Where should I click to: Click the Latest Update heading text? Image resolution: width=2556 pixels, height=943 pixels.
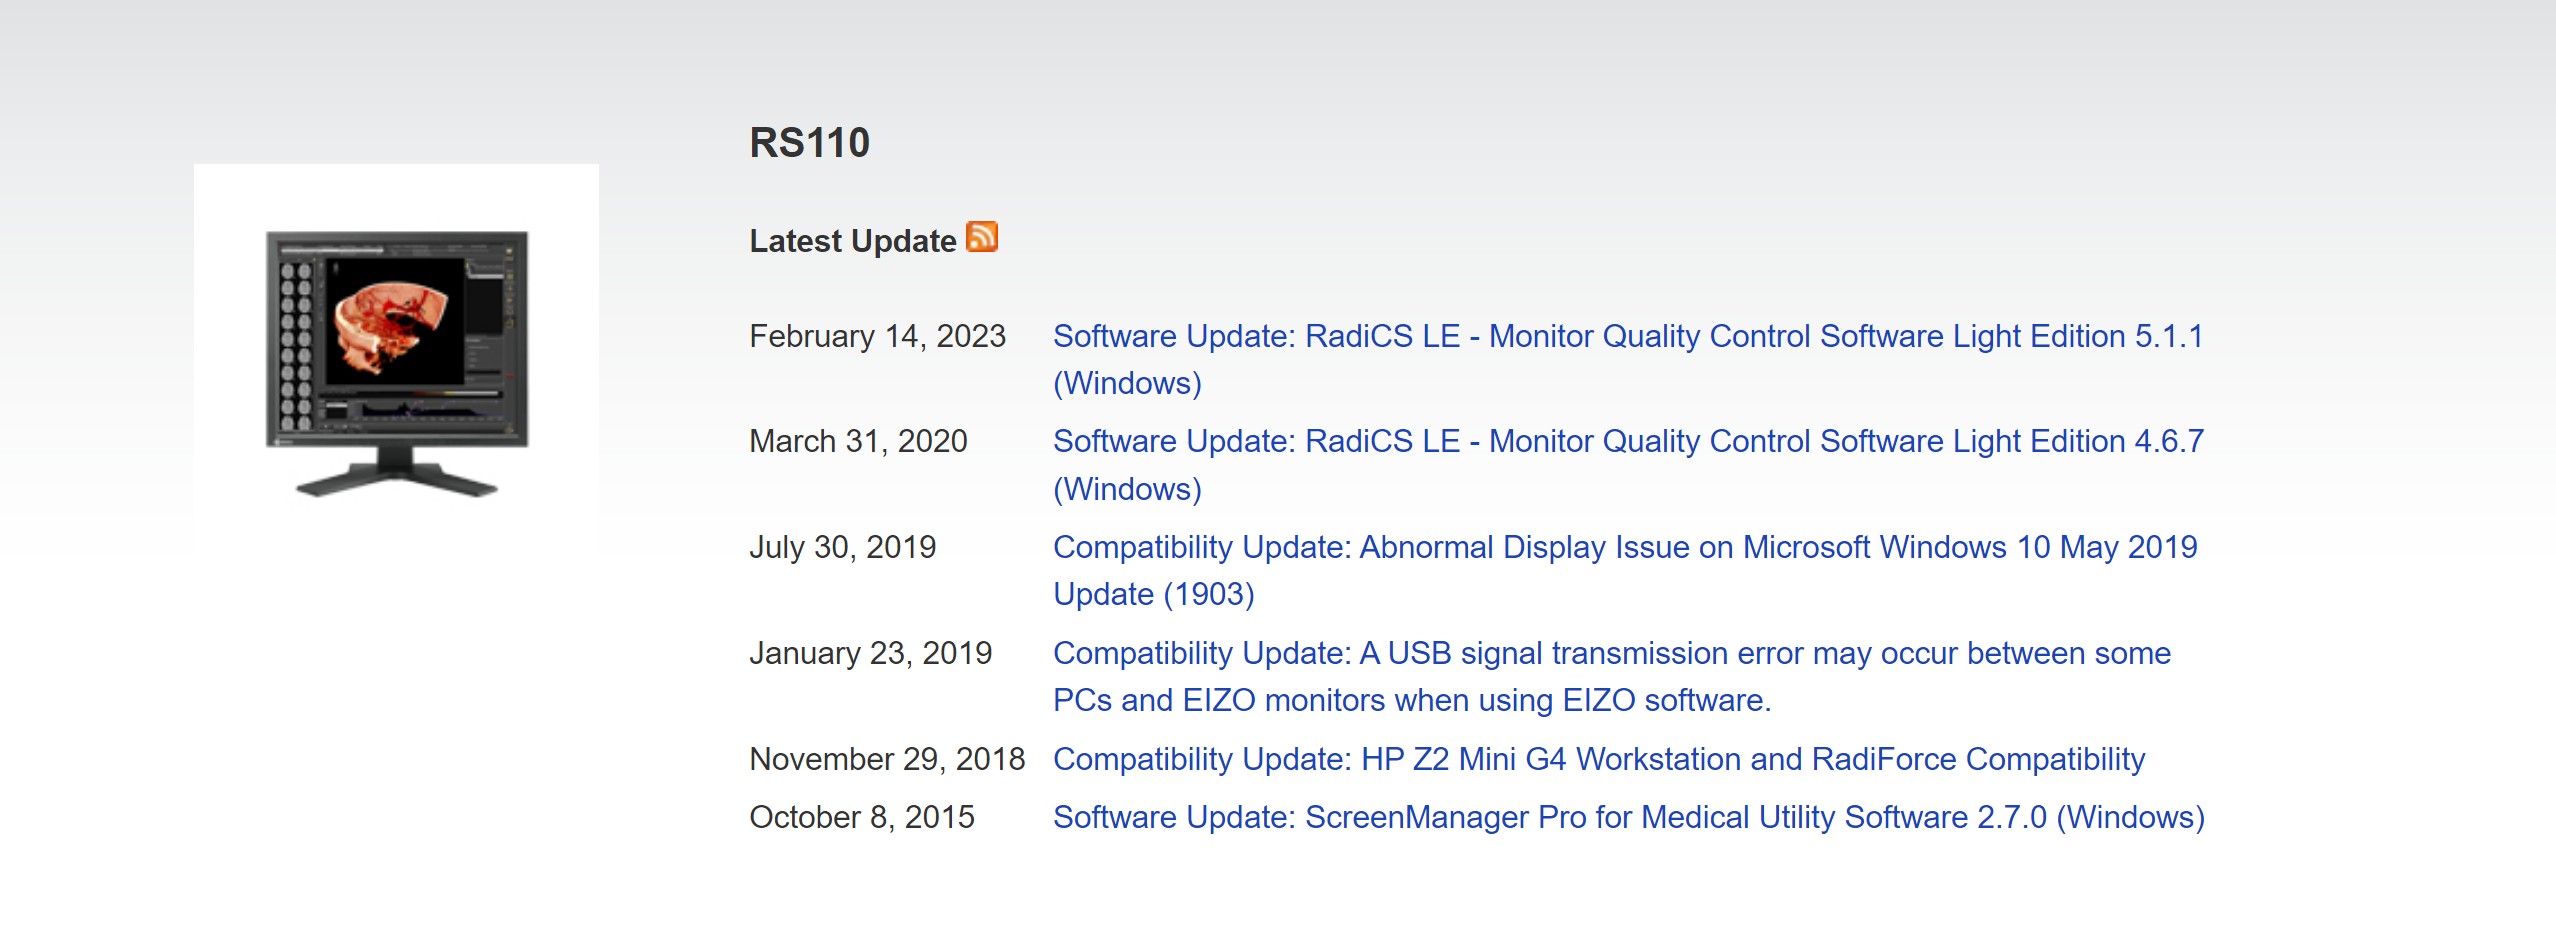[853, 241]
